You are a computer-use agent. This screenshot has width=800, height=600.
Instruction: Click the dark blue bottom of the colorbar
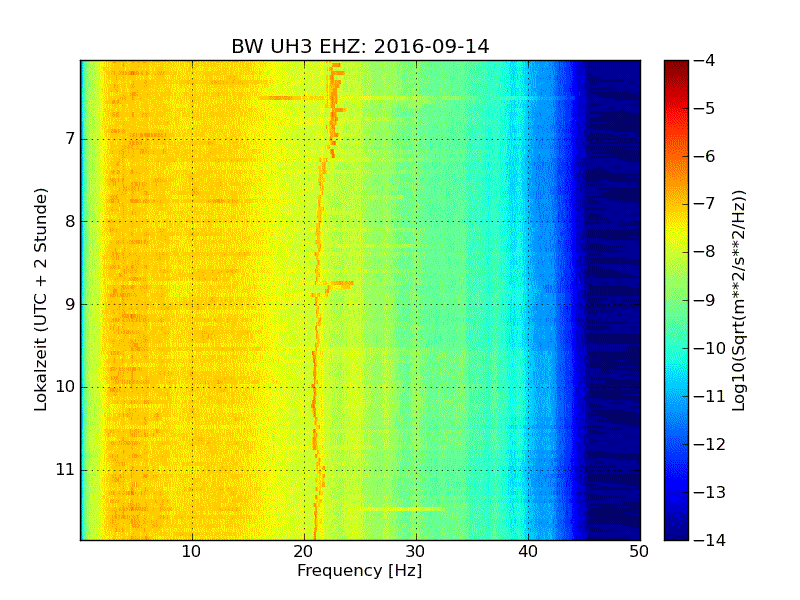(676, 531)
